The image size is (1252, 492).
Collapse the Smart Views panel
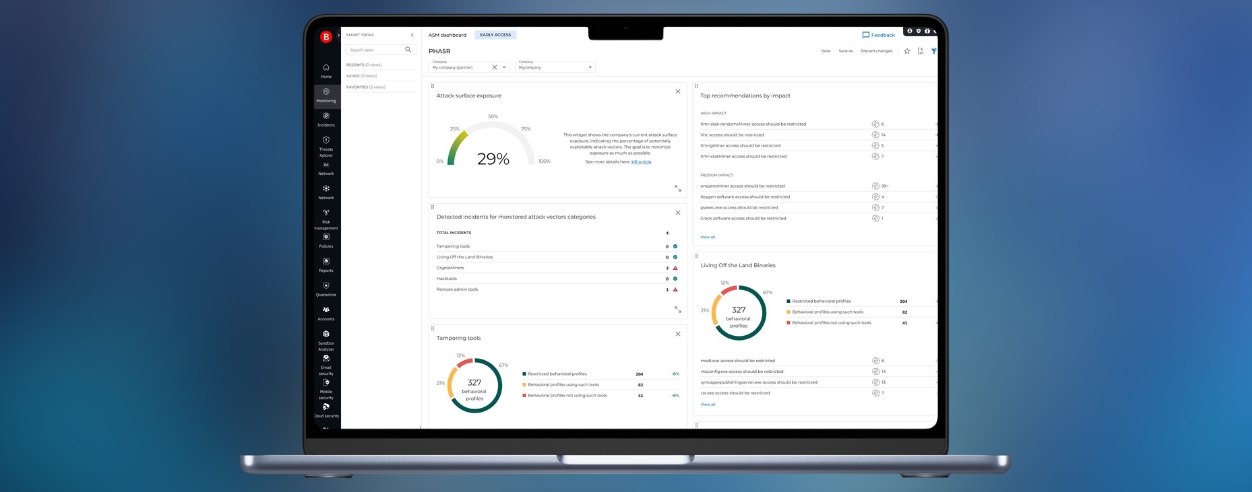click(x=412, y=35)
